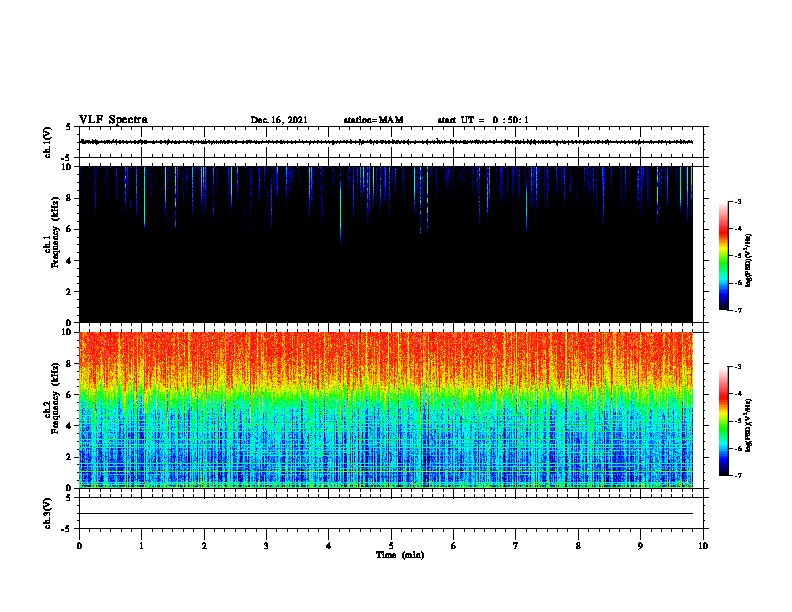Click time axis tick label "5"
Viewport: 792px width, 612px height.
pyautogui.click(x=391, y=546)
